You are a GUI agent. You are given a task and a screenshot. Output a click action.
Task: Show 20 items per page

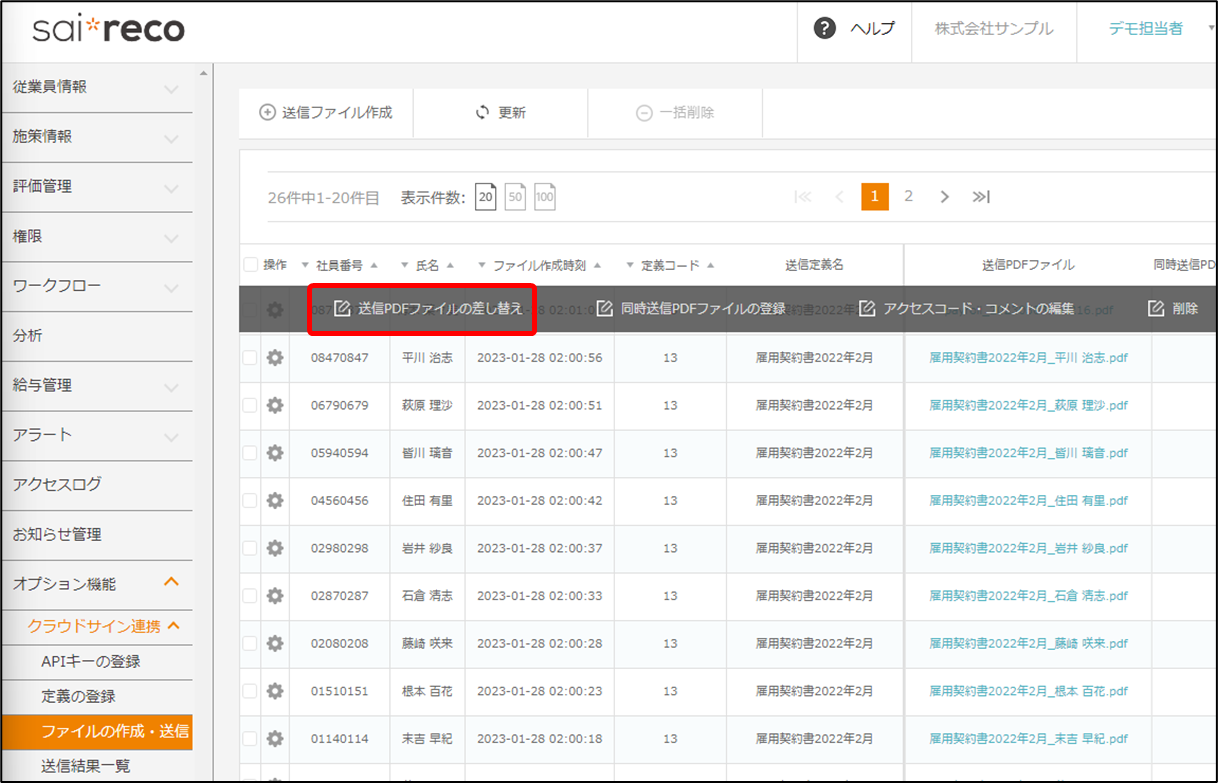[485, 197]
